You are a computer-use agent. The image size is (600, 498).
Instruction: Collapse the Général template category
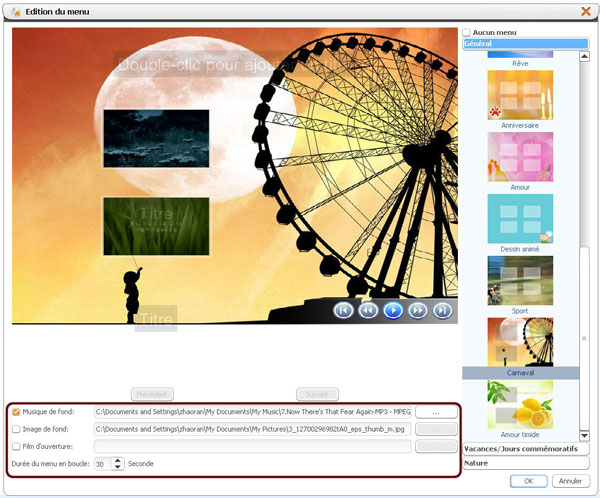(x=526, y=44)
